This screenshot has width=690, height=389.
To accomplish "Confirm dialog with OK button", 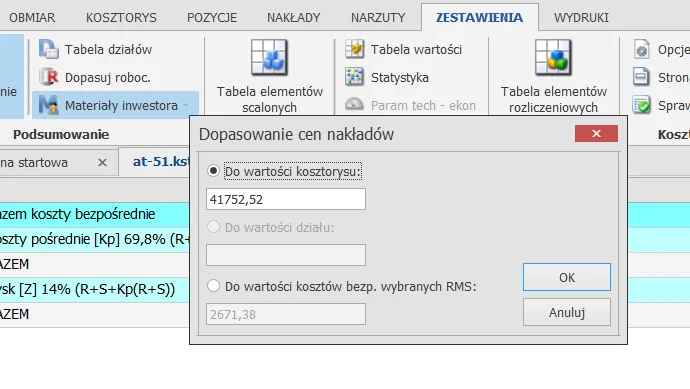I will [567, 277].
